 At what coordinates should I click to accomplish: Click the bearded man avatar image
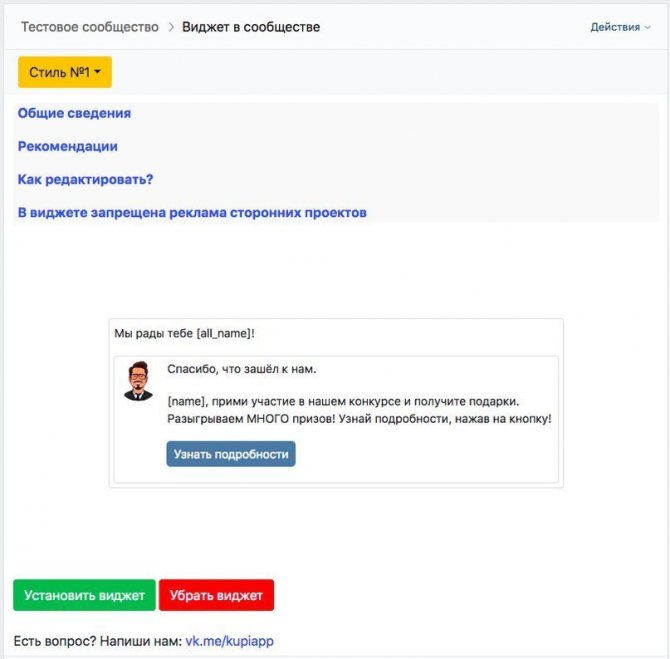click(138, 381)
